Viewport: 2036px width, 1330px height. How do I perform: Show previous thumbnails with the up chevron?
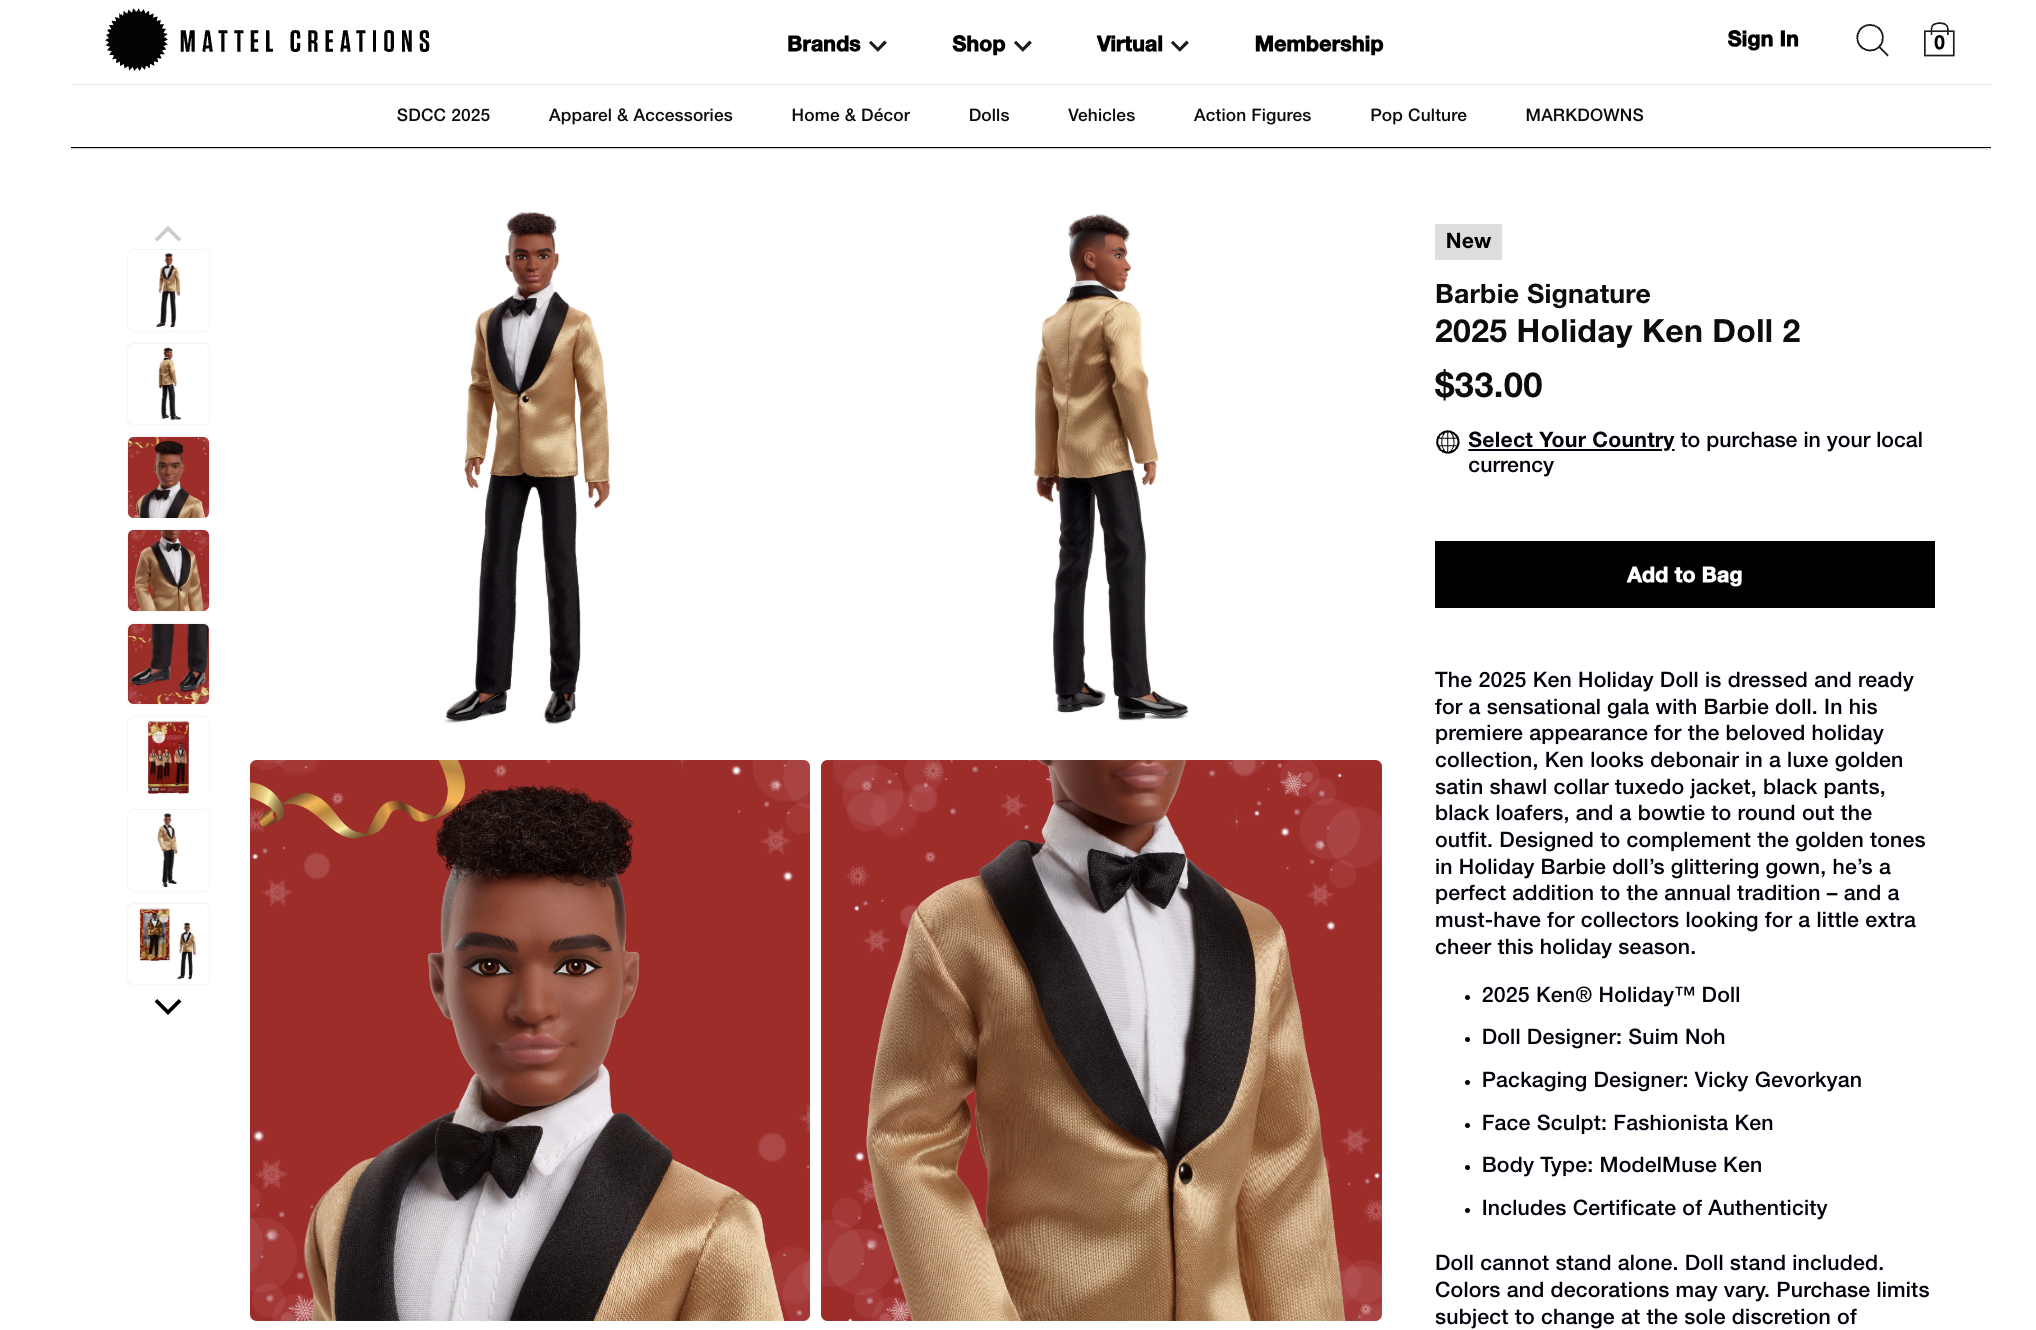[168, 234]
